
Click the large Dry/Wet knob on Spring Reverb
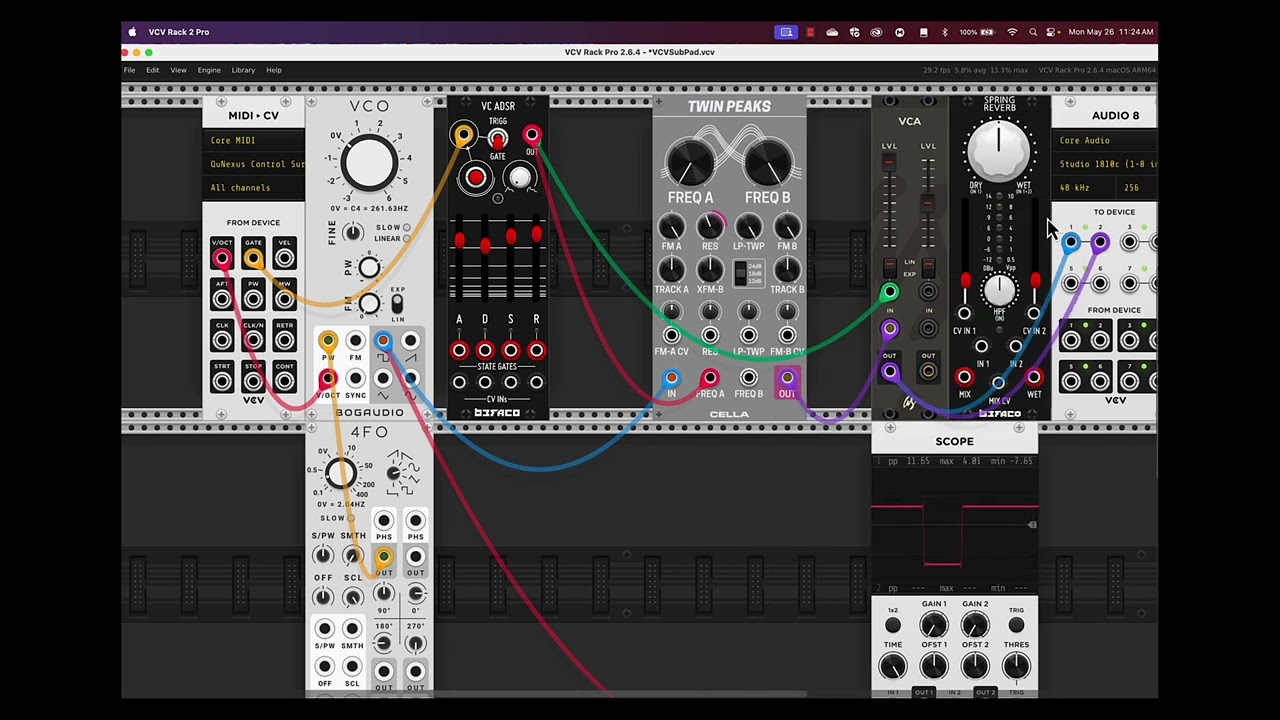click(x=998, y=150)
